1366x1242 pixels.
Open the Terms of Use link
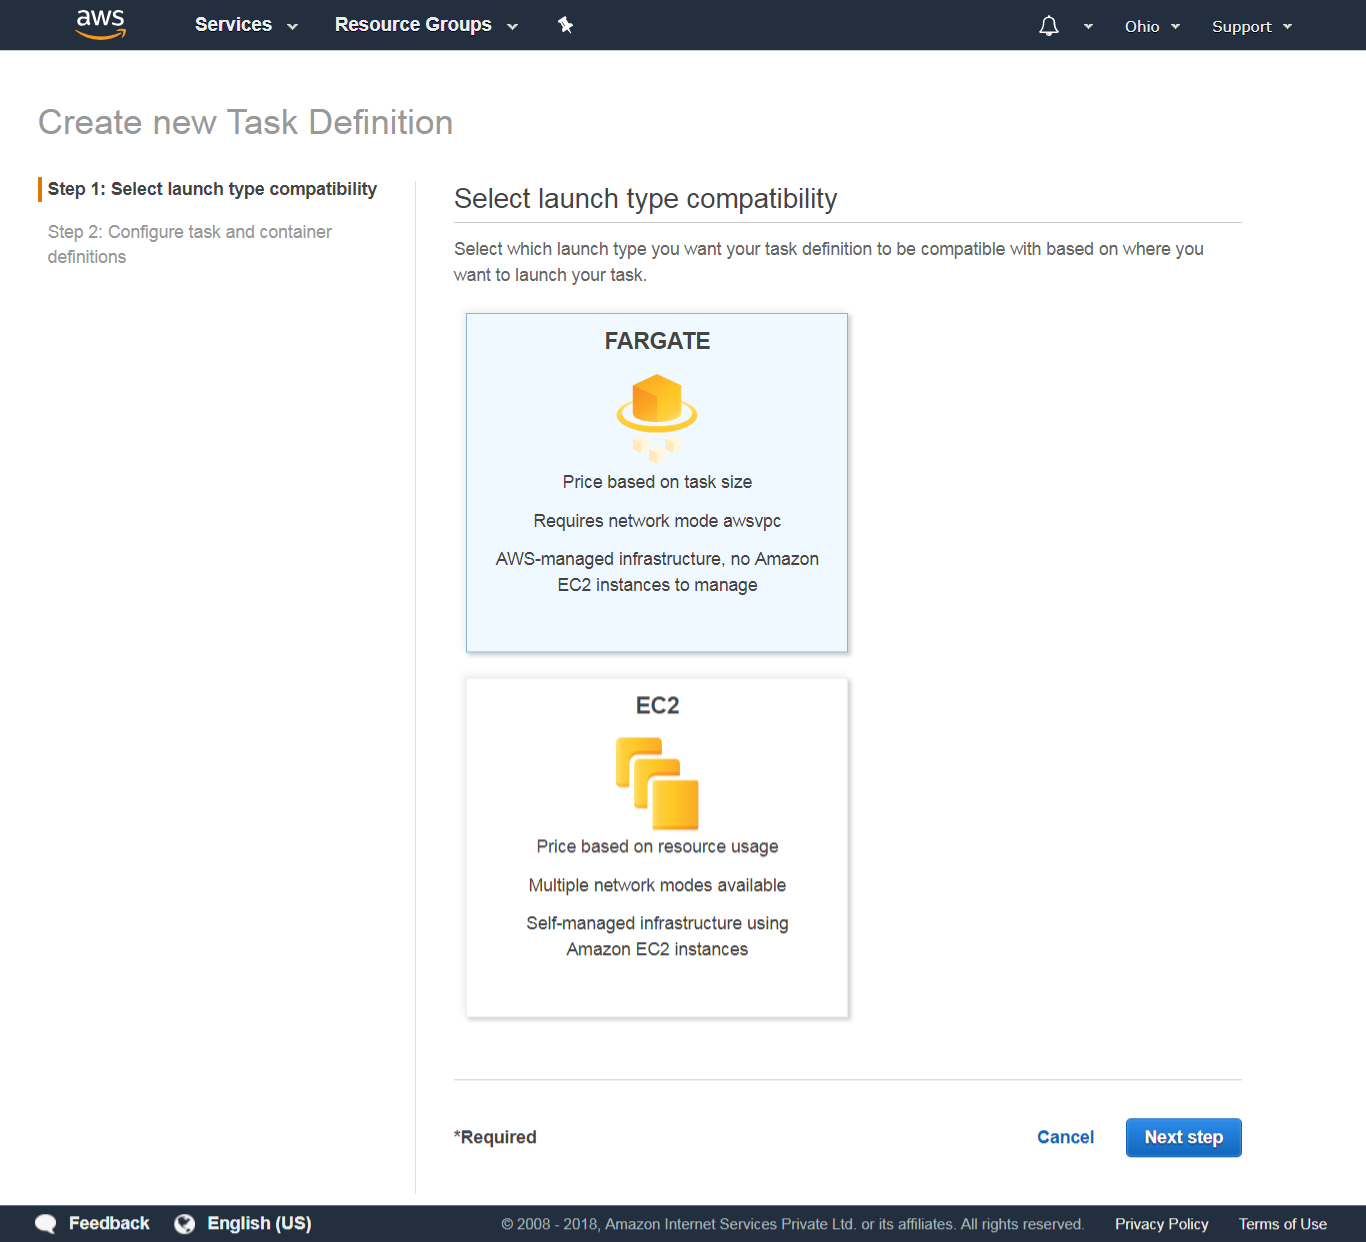coord(1283,1224)
